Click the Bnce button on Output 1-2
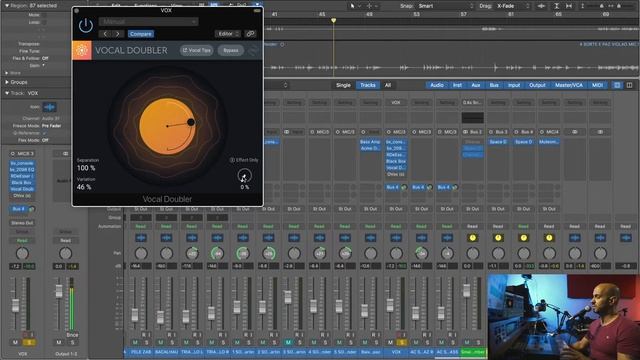The height and width of the screenshot is (360, 640). coord(72,335)
